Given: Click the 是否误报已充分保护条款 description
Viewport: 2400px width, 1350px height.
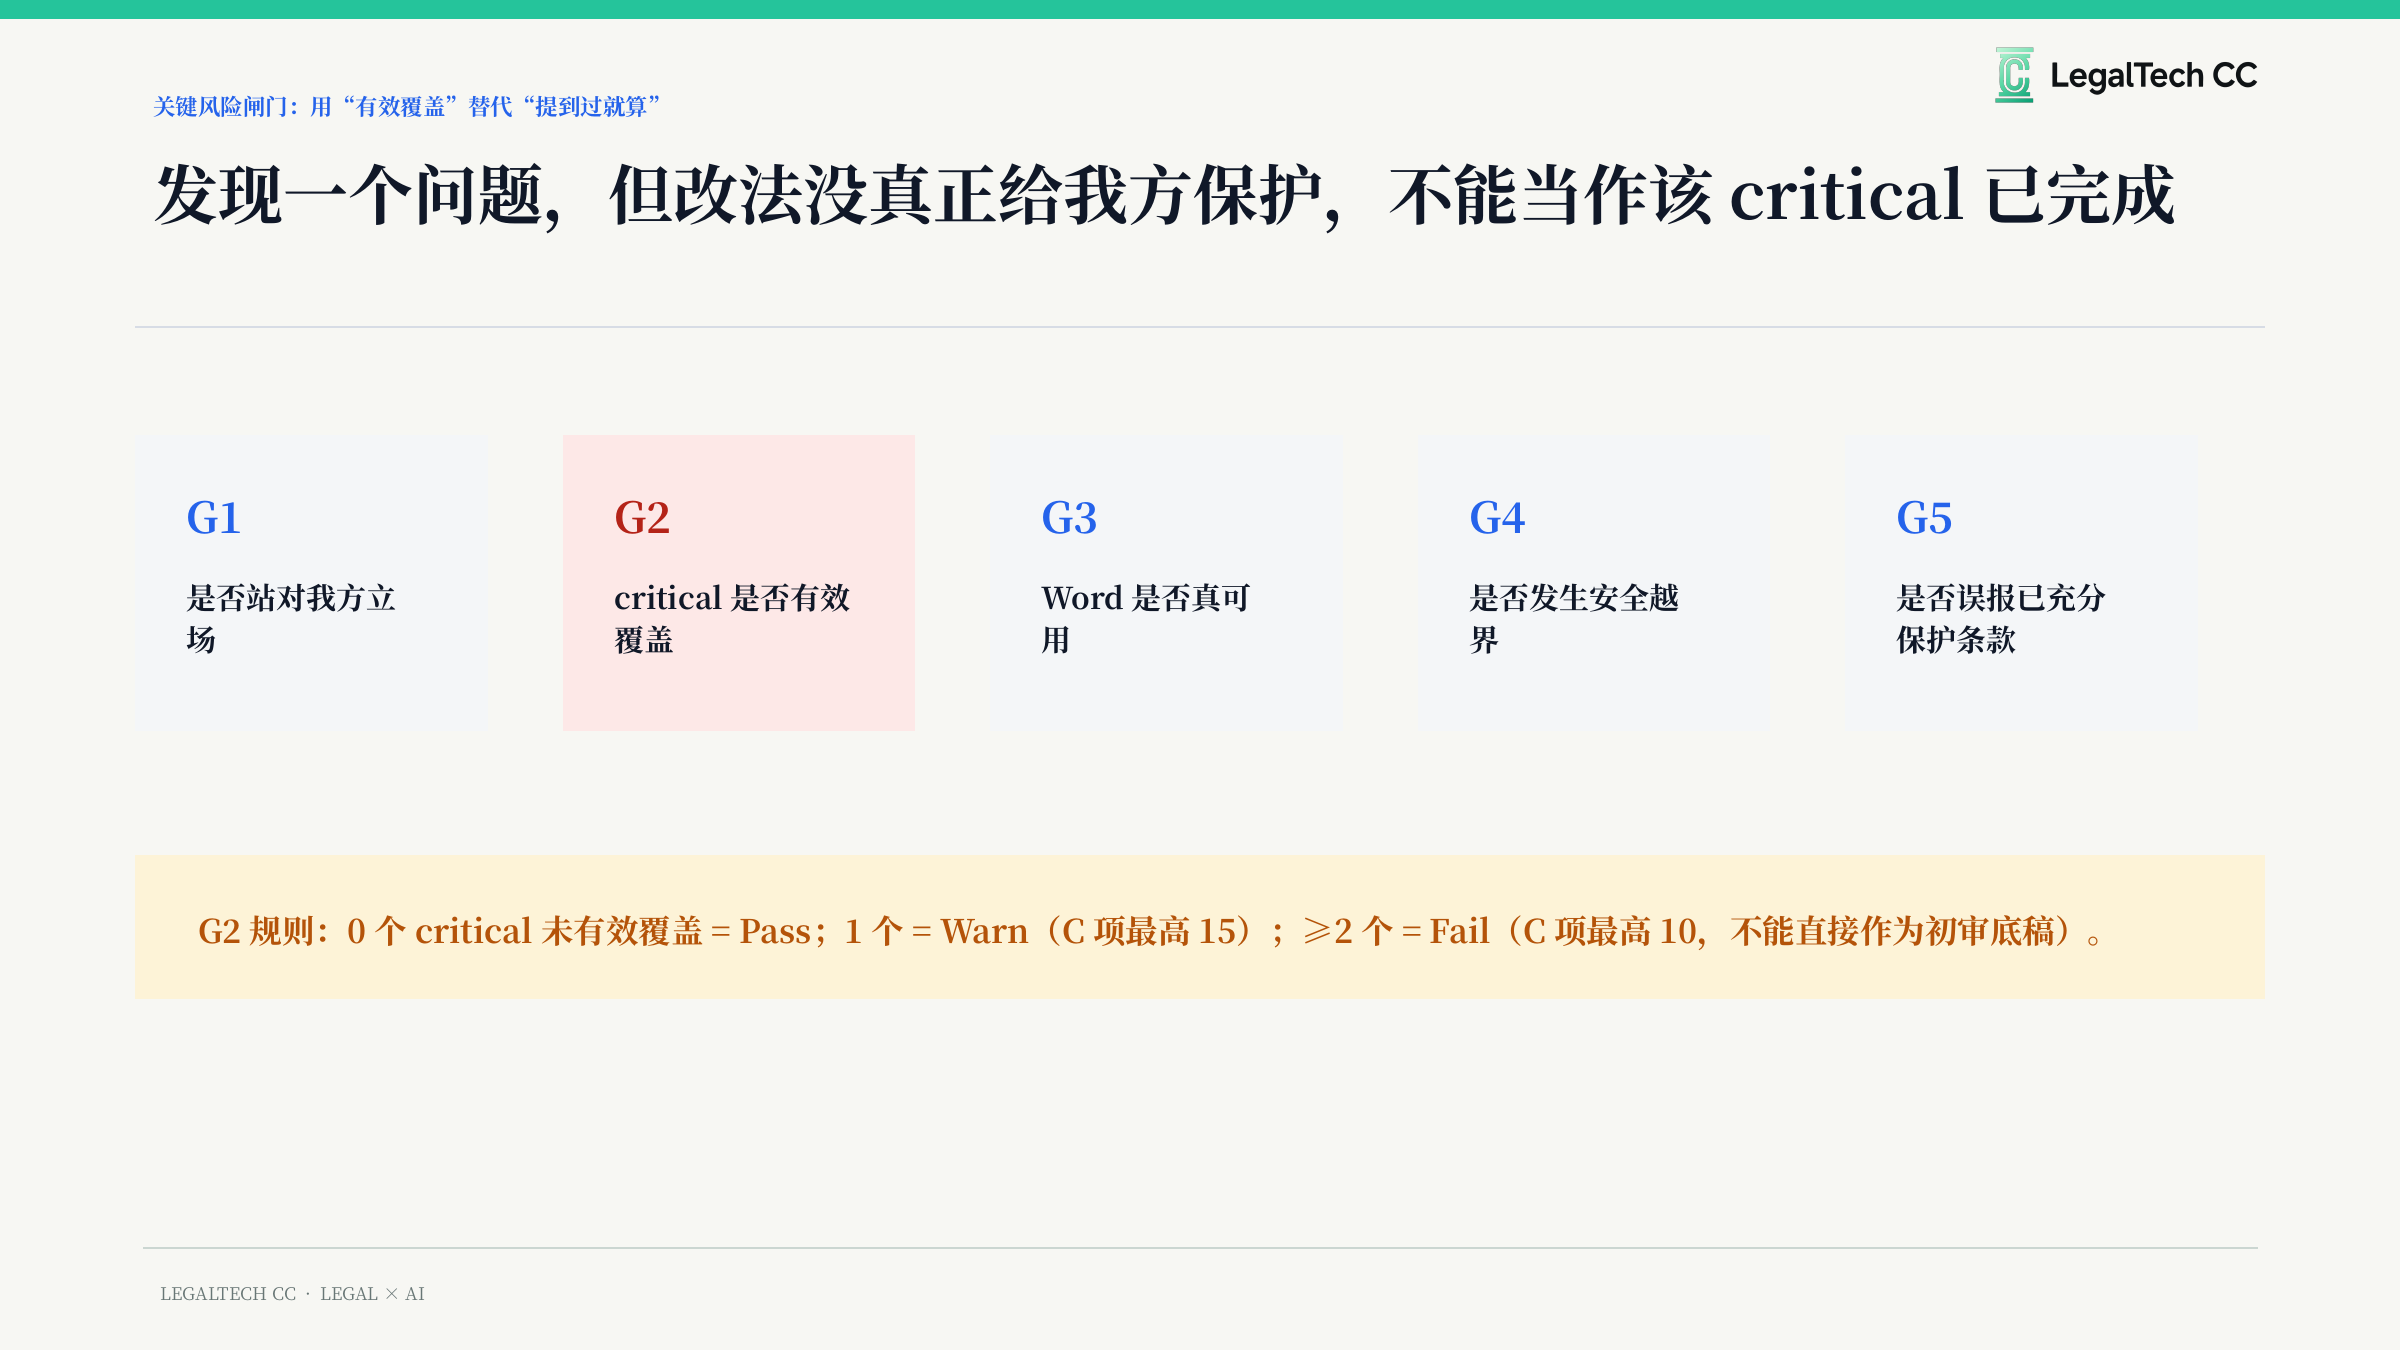Looking at the screenshot, I should tap(2001, 618).
